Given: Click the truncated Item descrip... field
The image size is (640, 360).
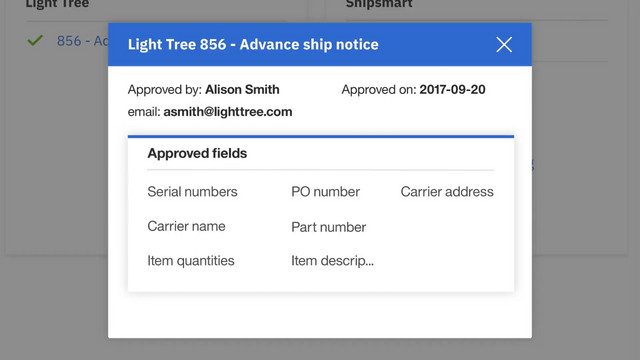Looking at the screenshot, I should [332, 260].
